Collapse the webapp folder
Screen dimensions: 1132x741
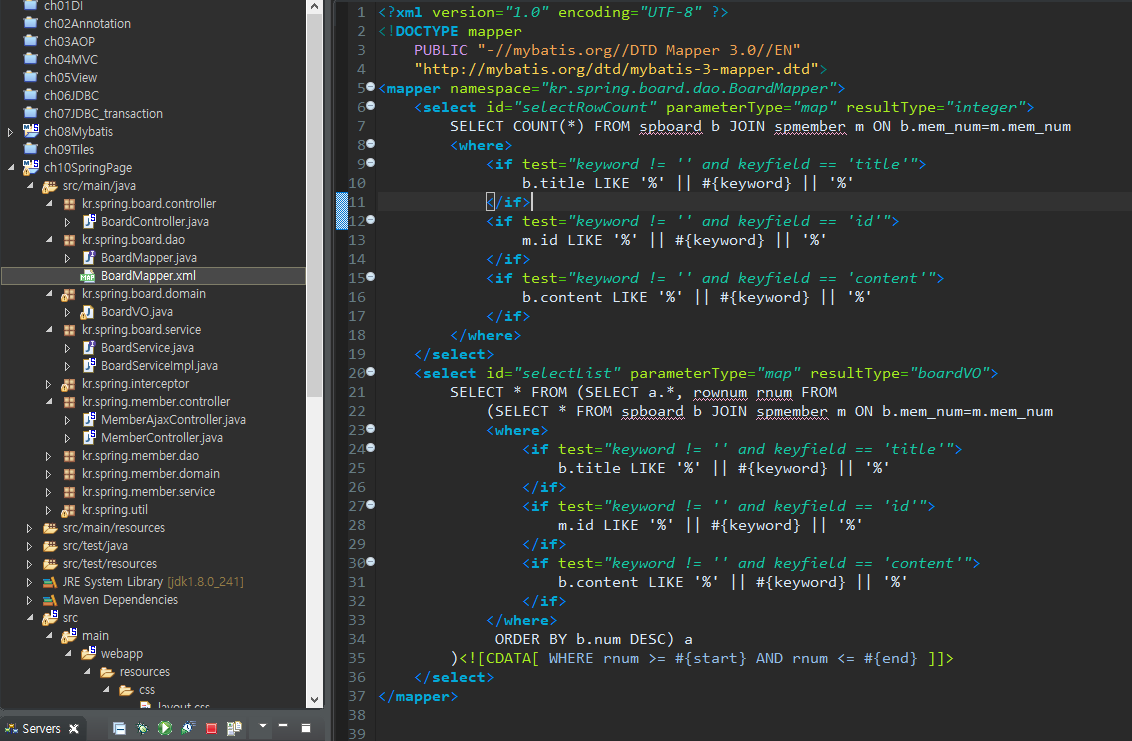[68, 654]
